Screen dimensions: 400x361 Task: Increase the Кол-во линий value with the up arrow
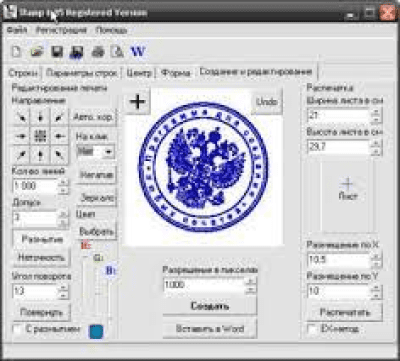(63, 182)
